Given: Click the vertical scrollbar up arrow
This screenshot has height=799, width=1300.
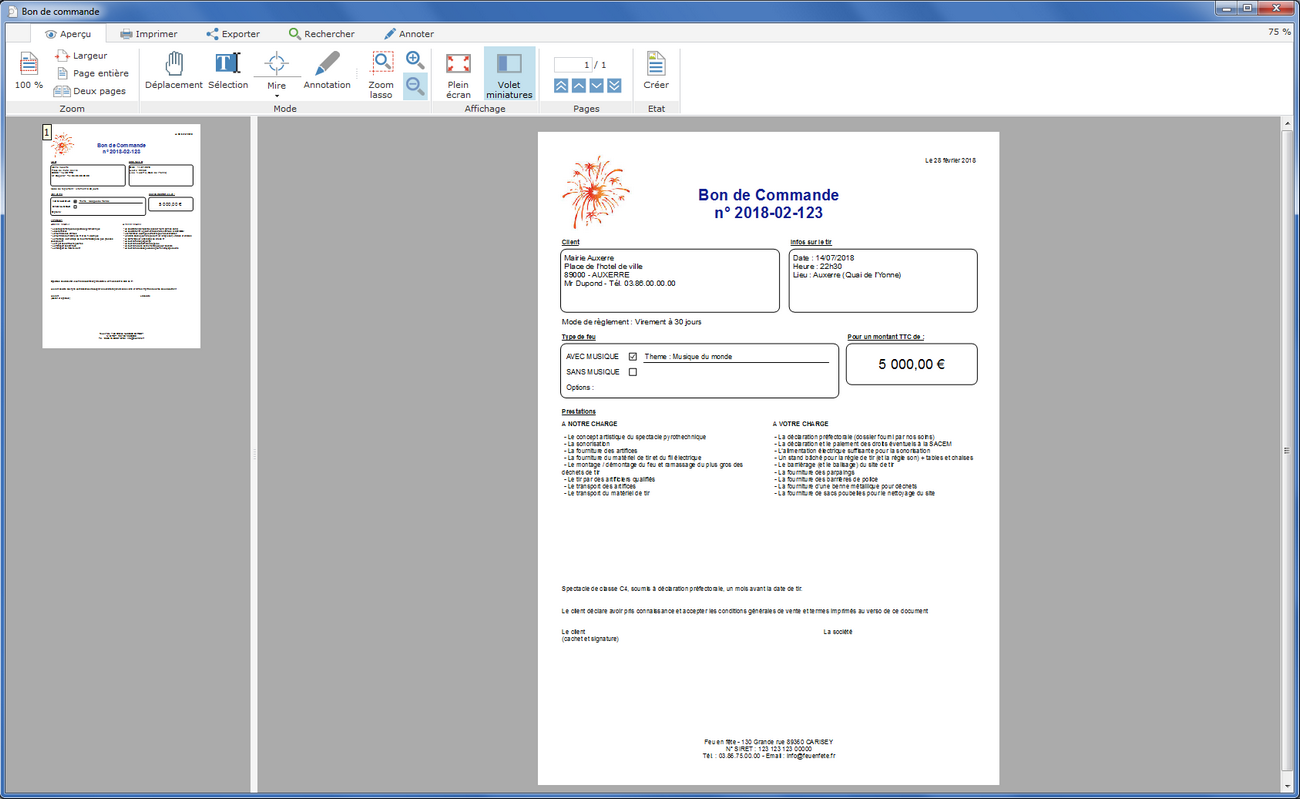Looking at the screenshot, I should coord(1288,125).
